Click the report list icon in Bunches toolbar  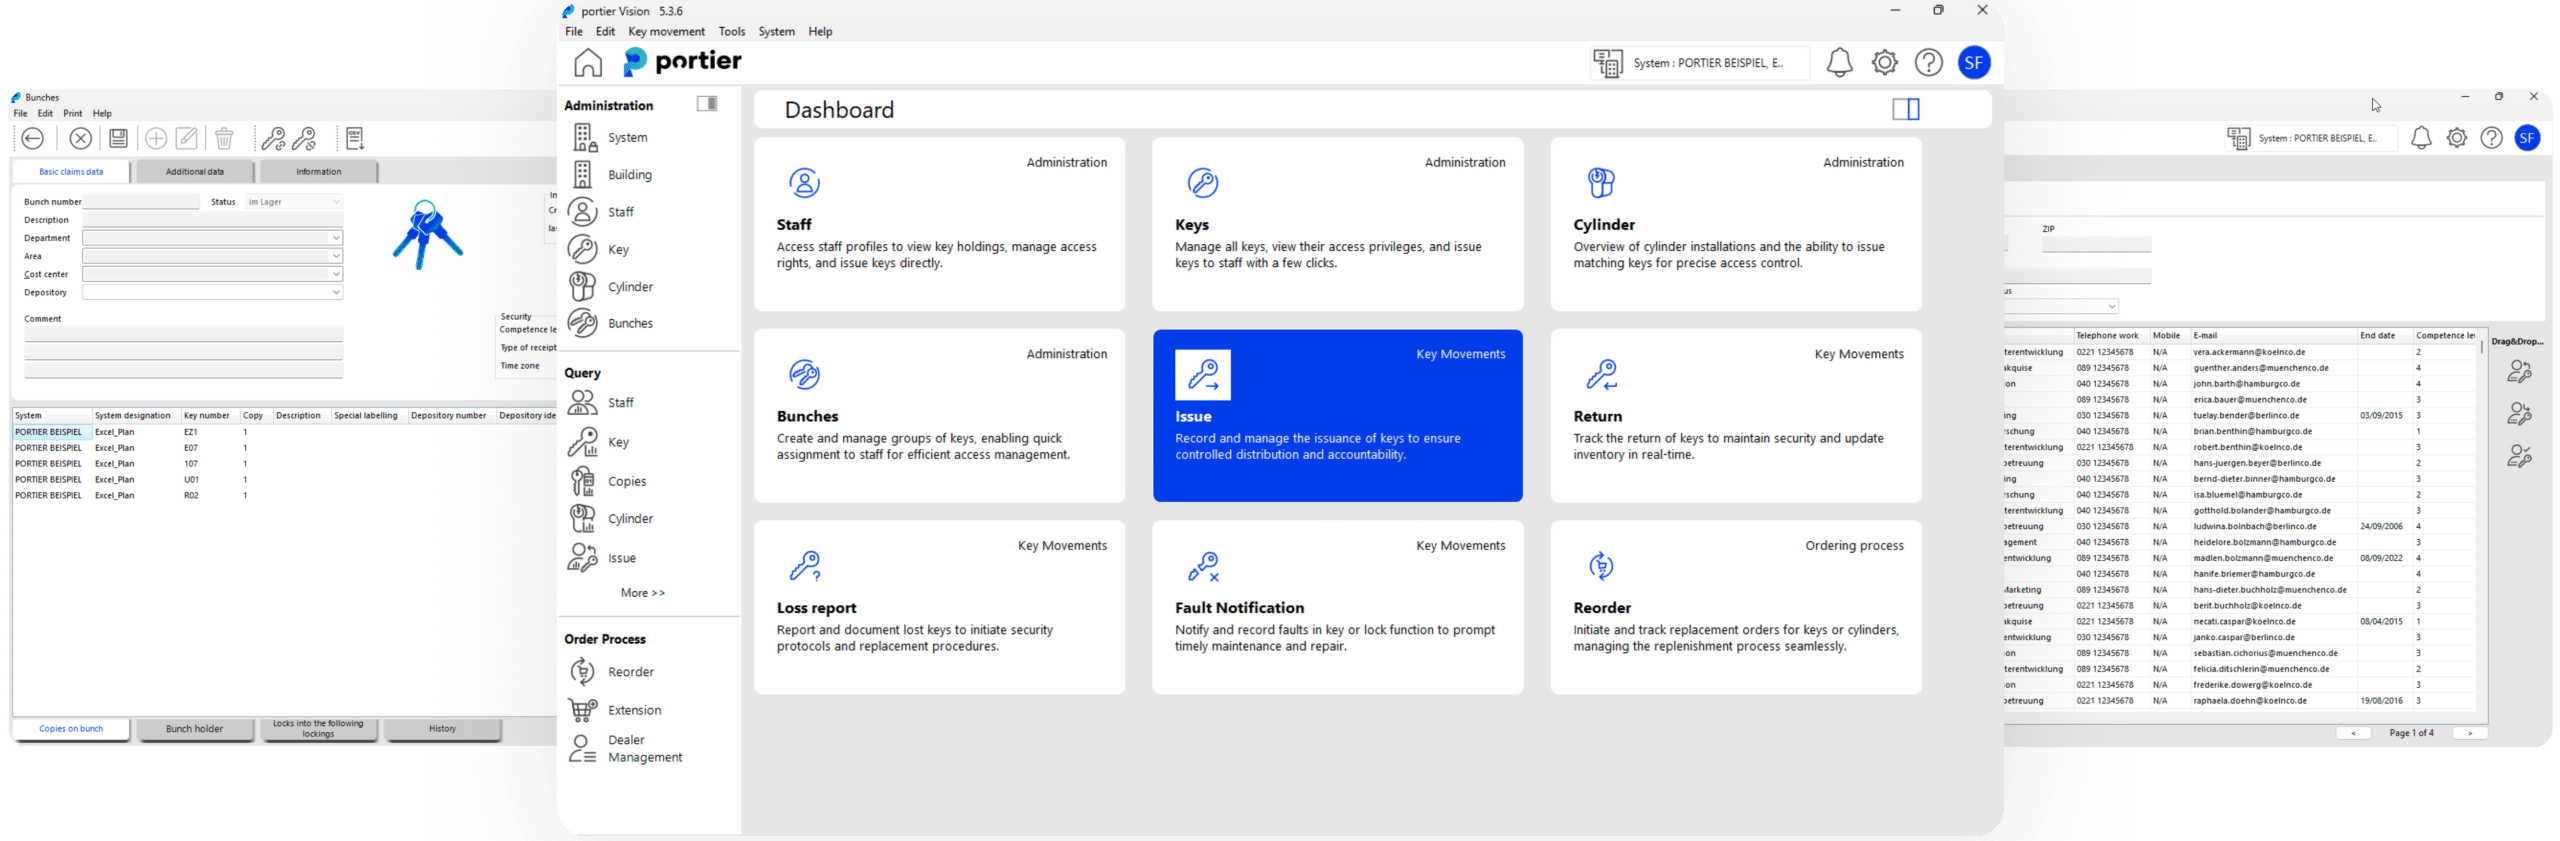tap(355, 138)
